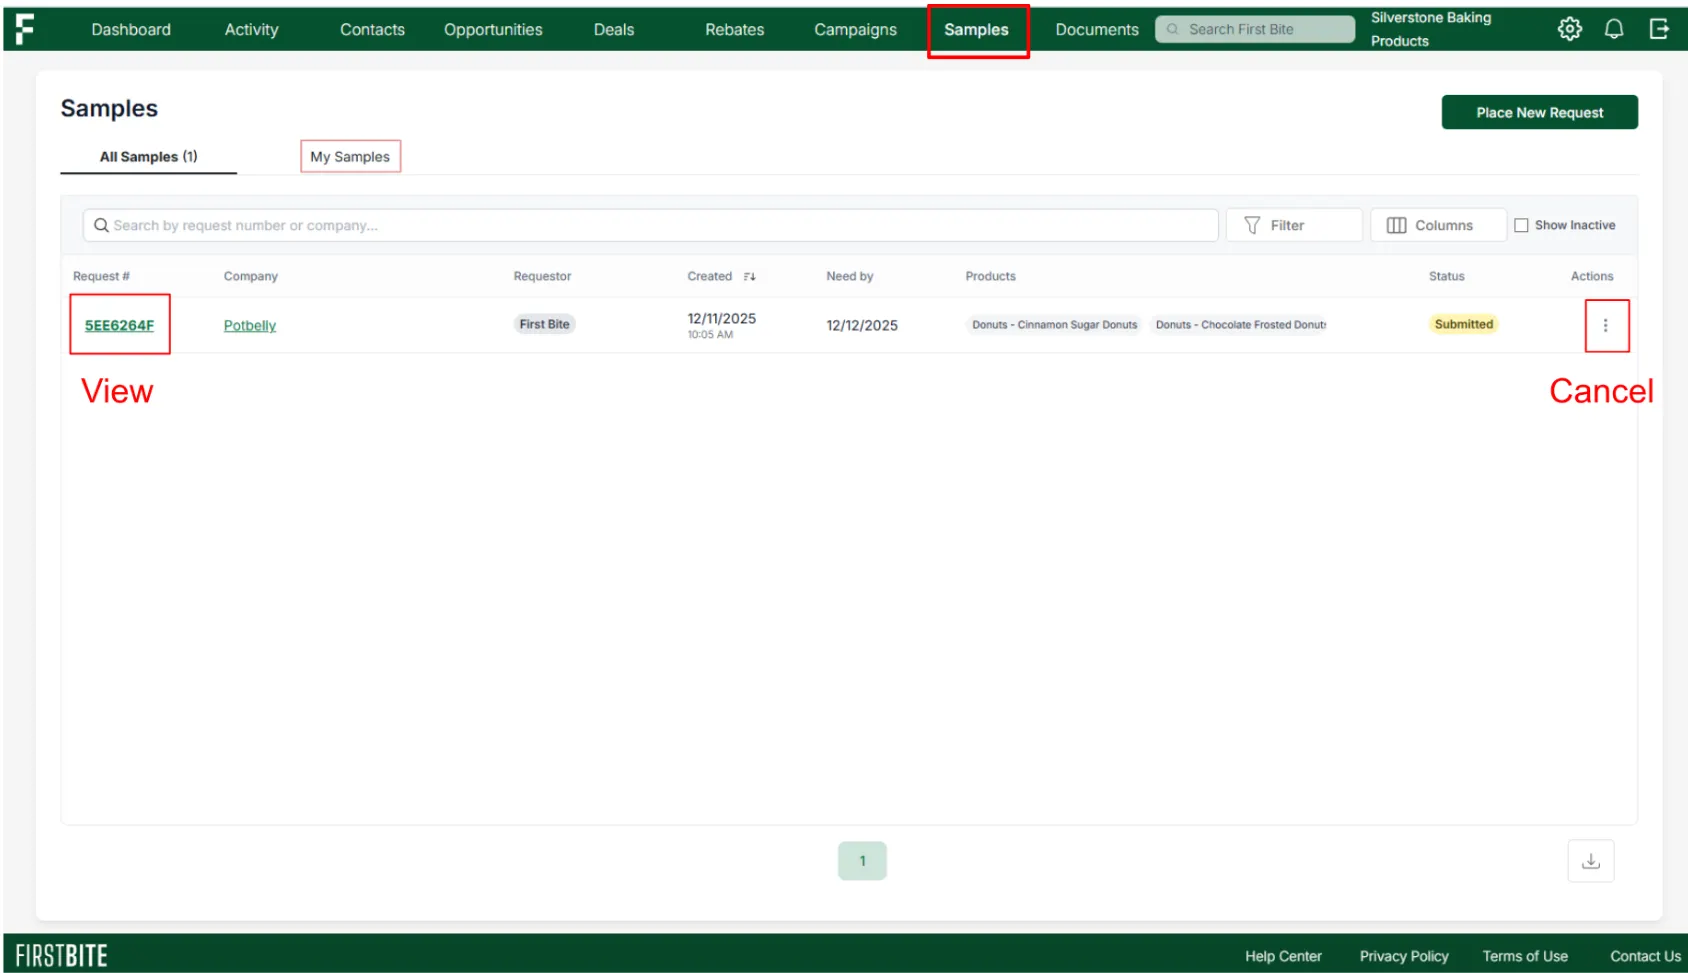
Task: Sort by the Created column arrow icon
Action: [x=750, y=277]
